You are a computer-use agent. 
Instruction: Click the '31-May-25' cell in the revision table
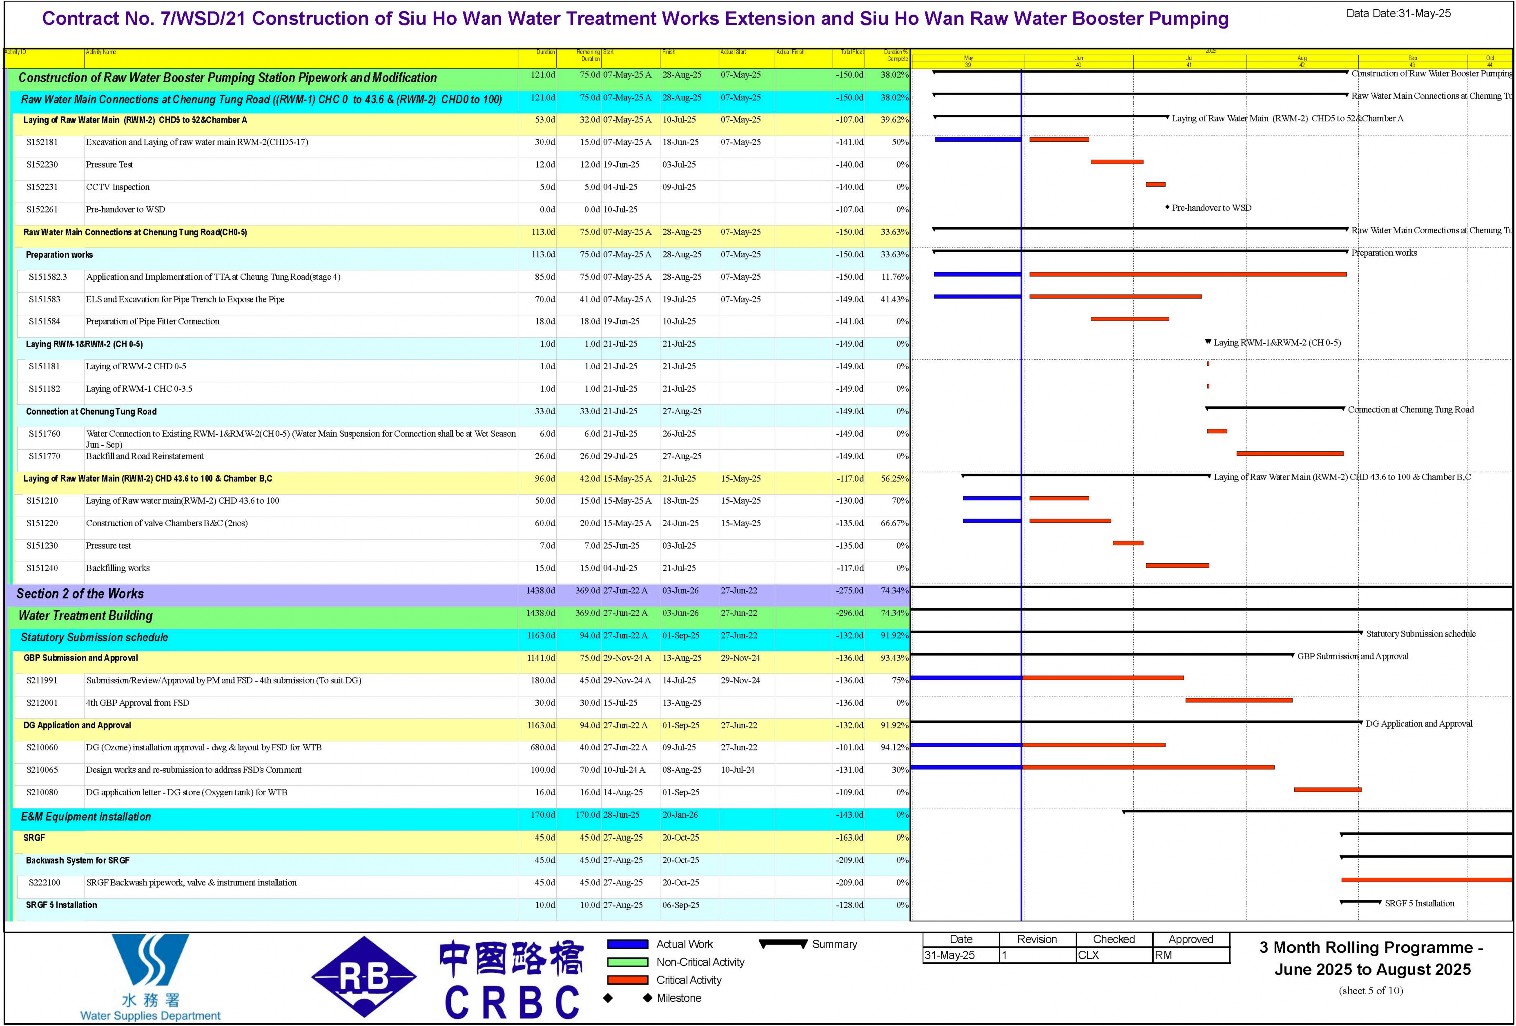961,955
